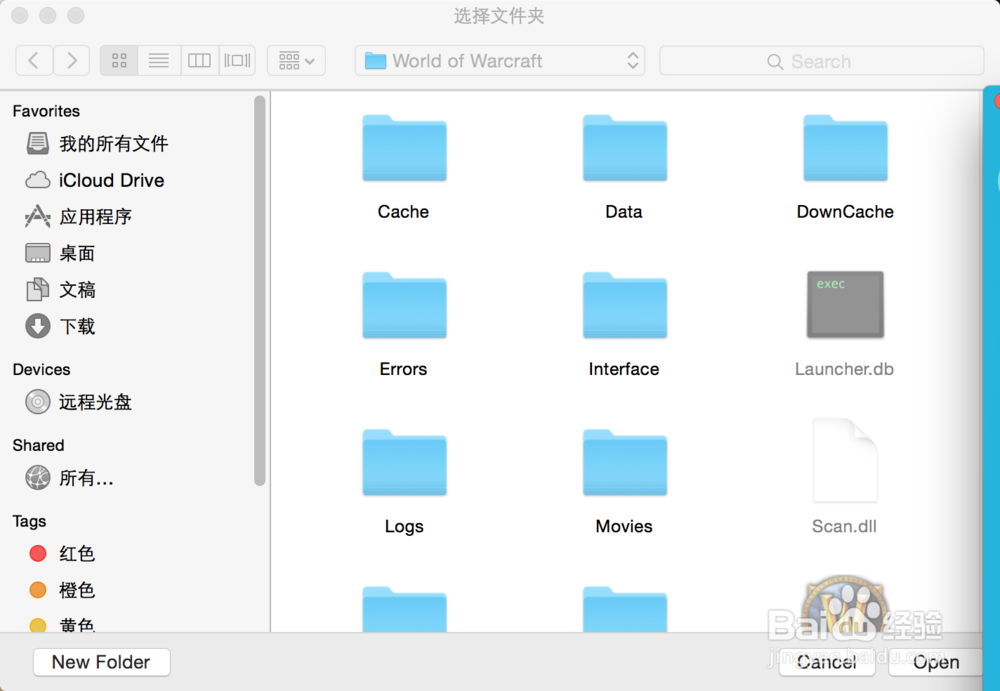Click the Open button
This screenshot has height=691, width=1000.
coord(936,662)
